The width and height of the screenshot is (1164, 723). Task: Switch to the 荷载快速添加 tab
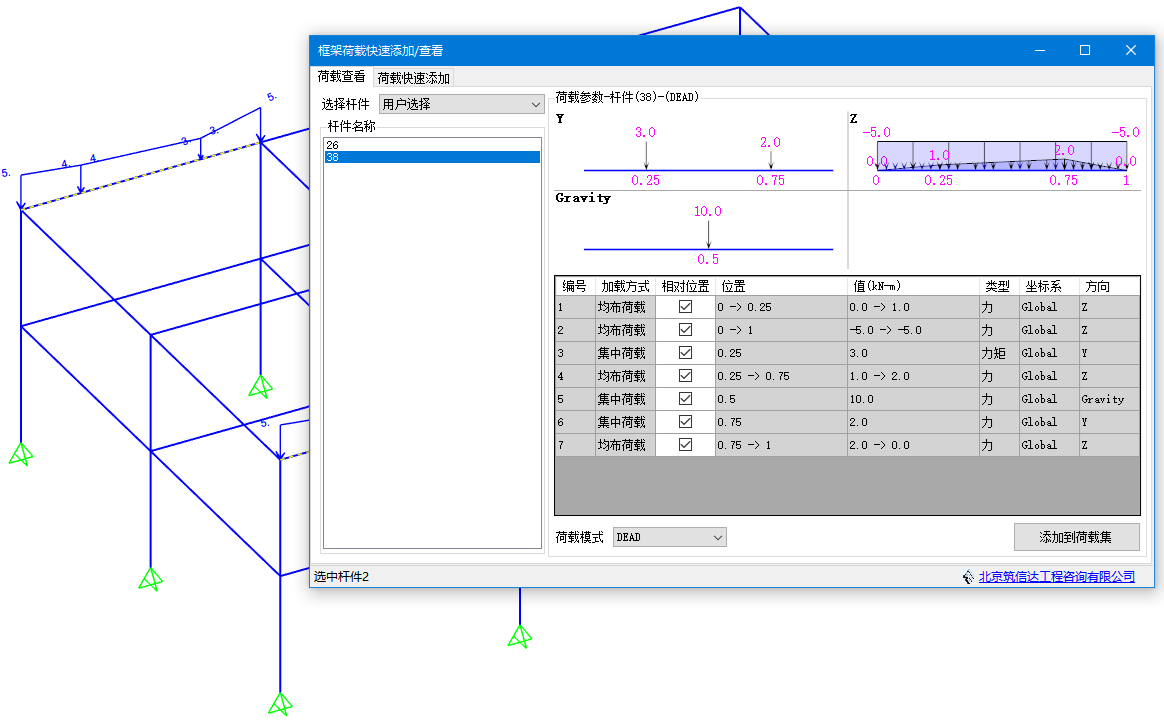pyautogui.click(x=413, y=78)
